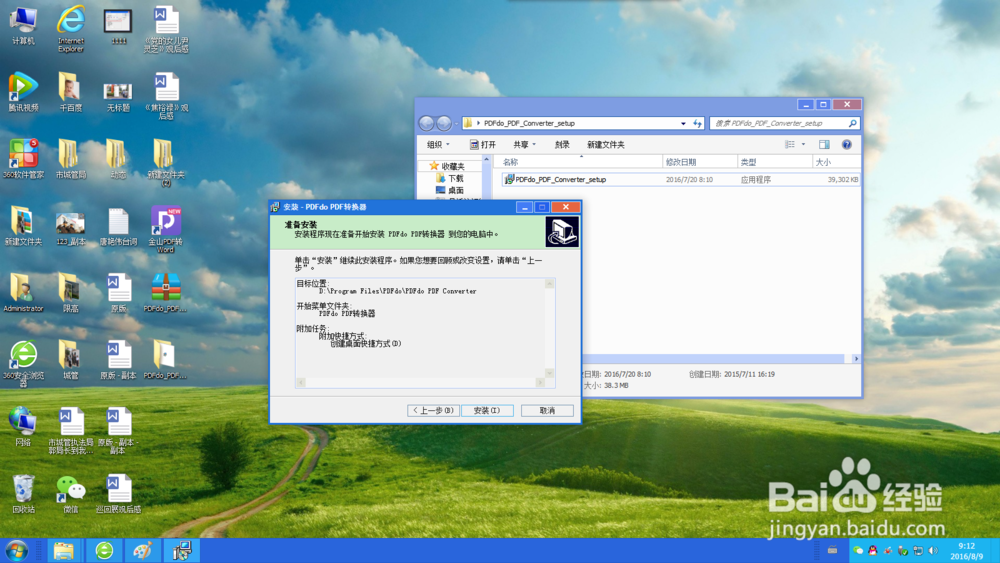Expand the address bar history dropdown arrow

pyautogui.click(x=683, y=123)
